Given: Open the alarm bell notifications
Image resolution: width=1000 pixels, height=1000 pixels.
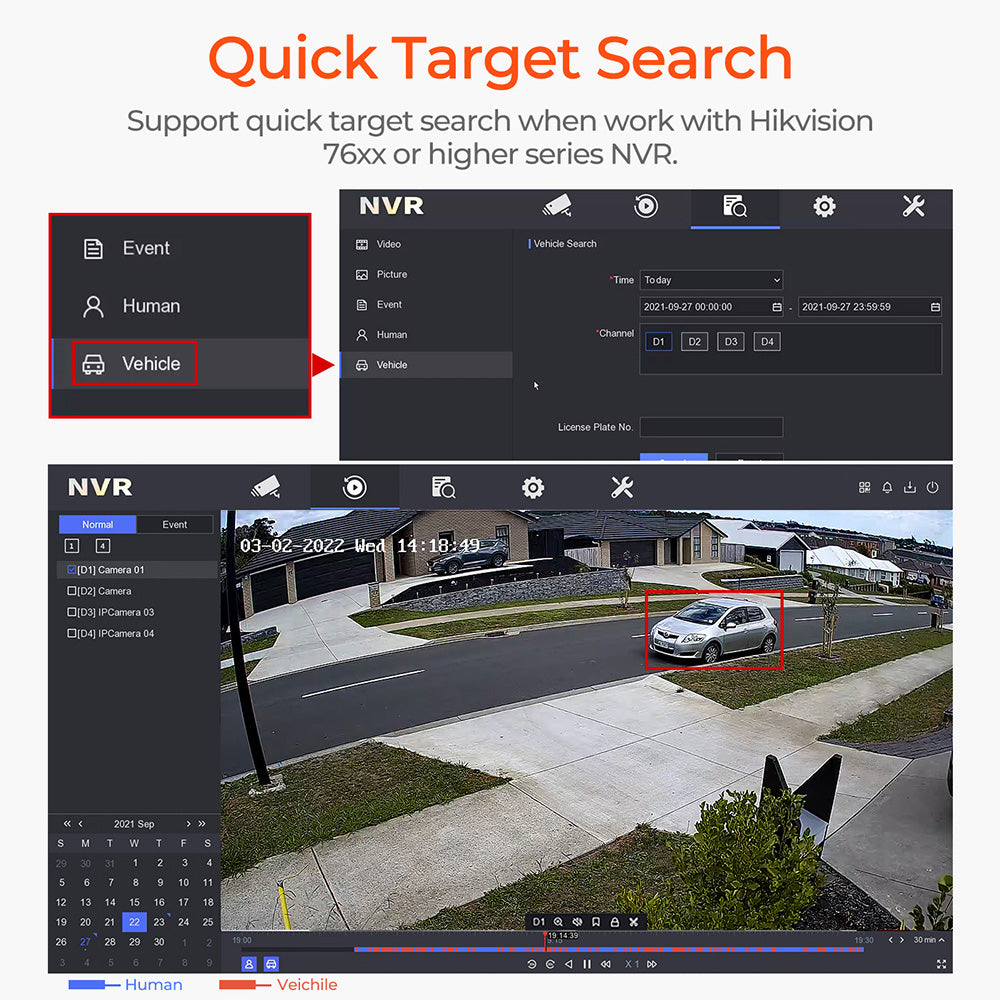Looking at the screenshot, I should pyautogui.click(x=887, y=488).
